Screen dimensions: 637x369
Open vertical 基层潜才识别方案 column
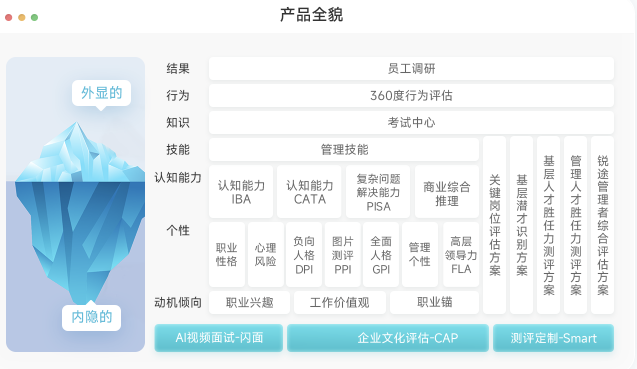coord(522,225)
